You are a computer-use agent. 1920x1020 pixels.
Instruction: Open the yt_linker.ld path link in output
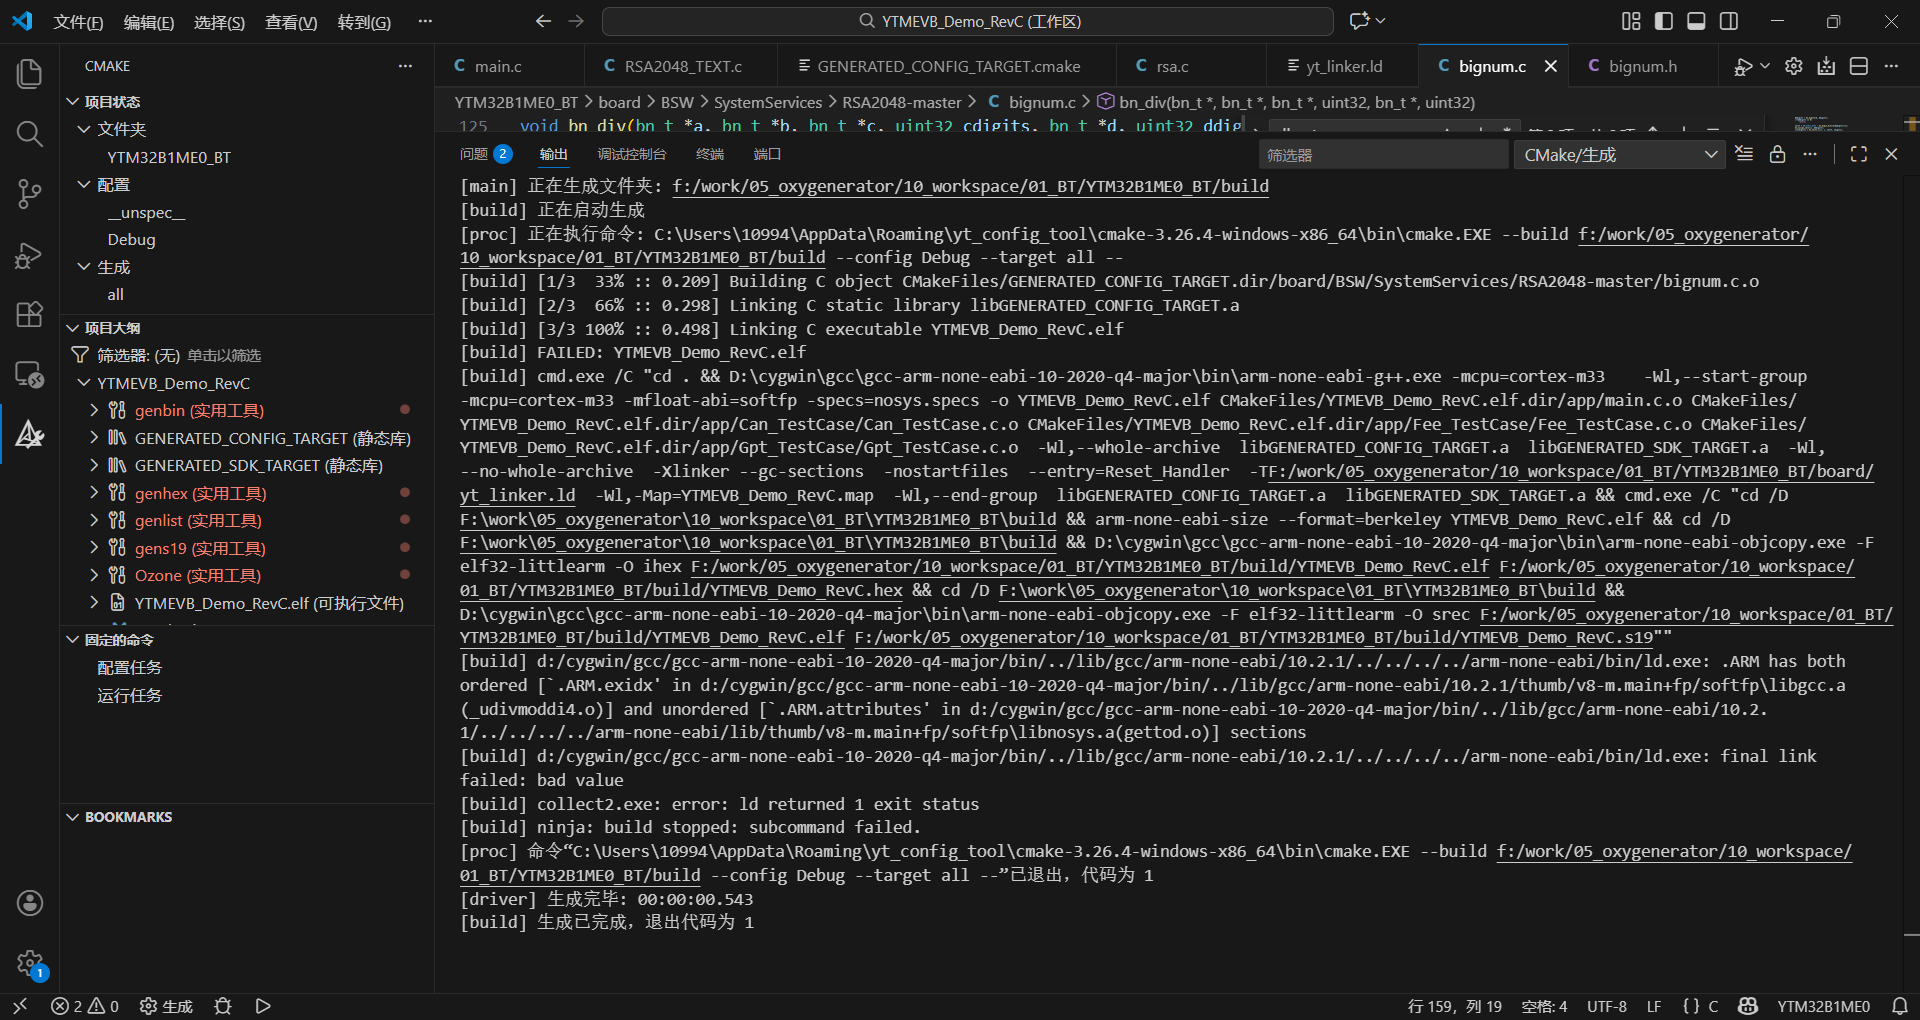pos(517,496)
